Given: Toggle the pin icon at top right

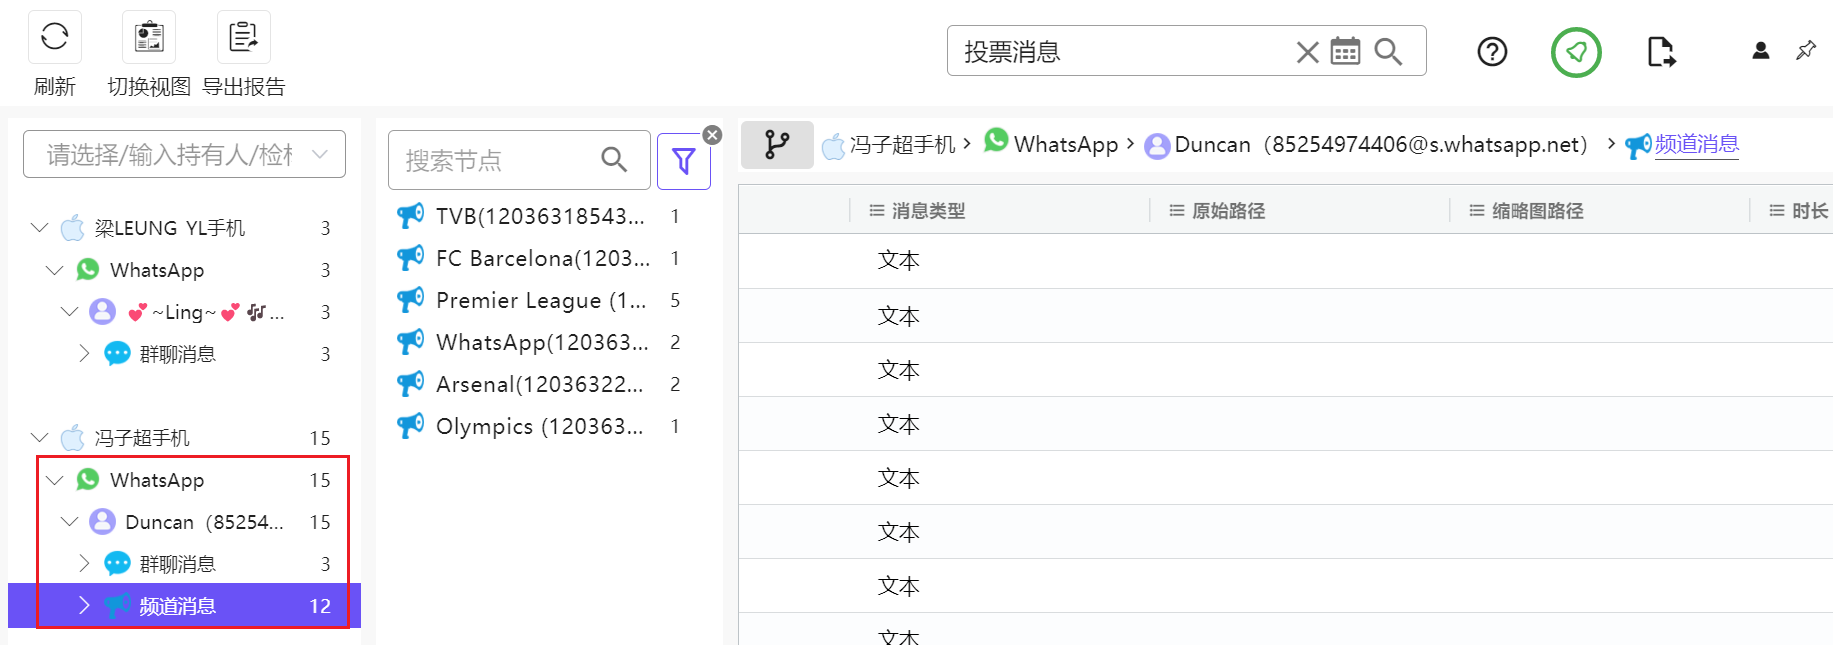Looking at the screenshot, I should coord(1806,50).
